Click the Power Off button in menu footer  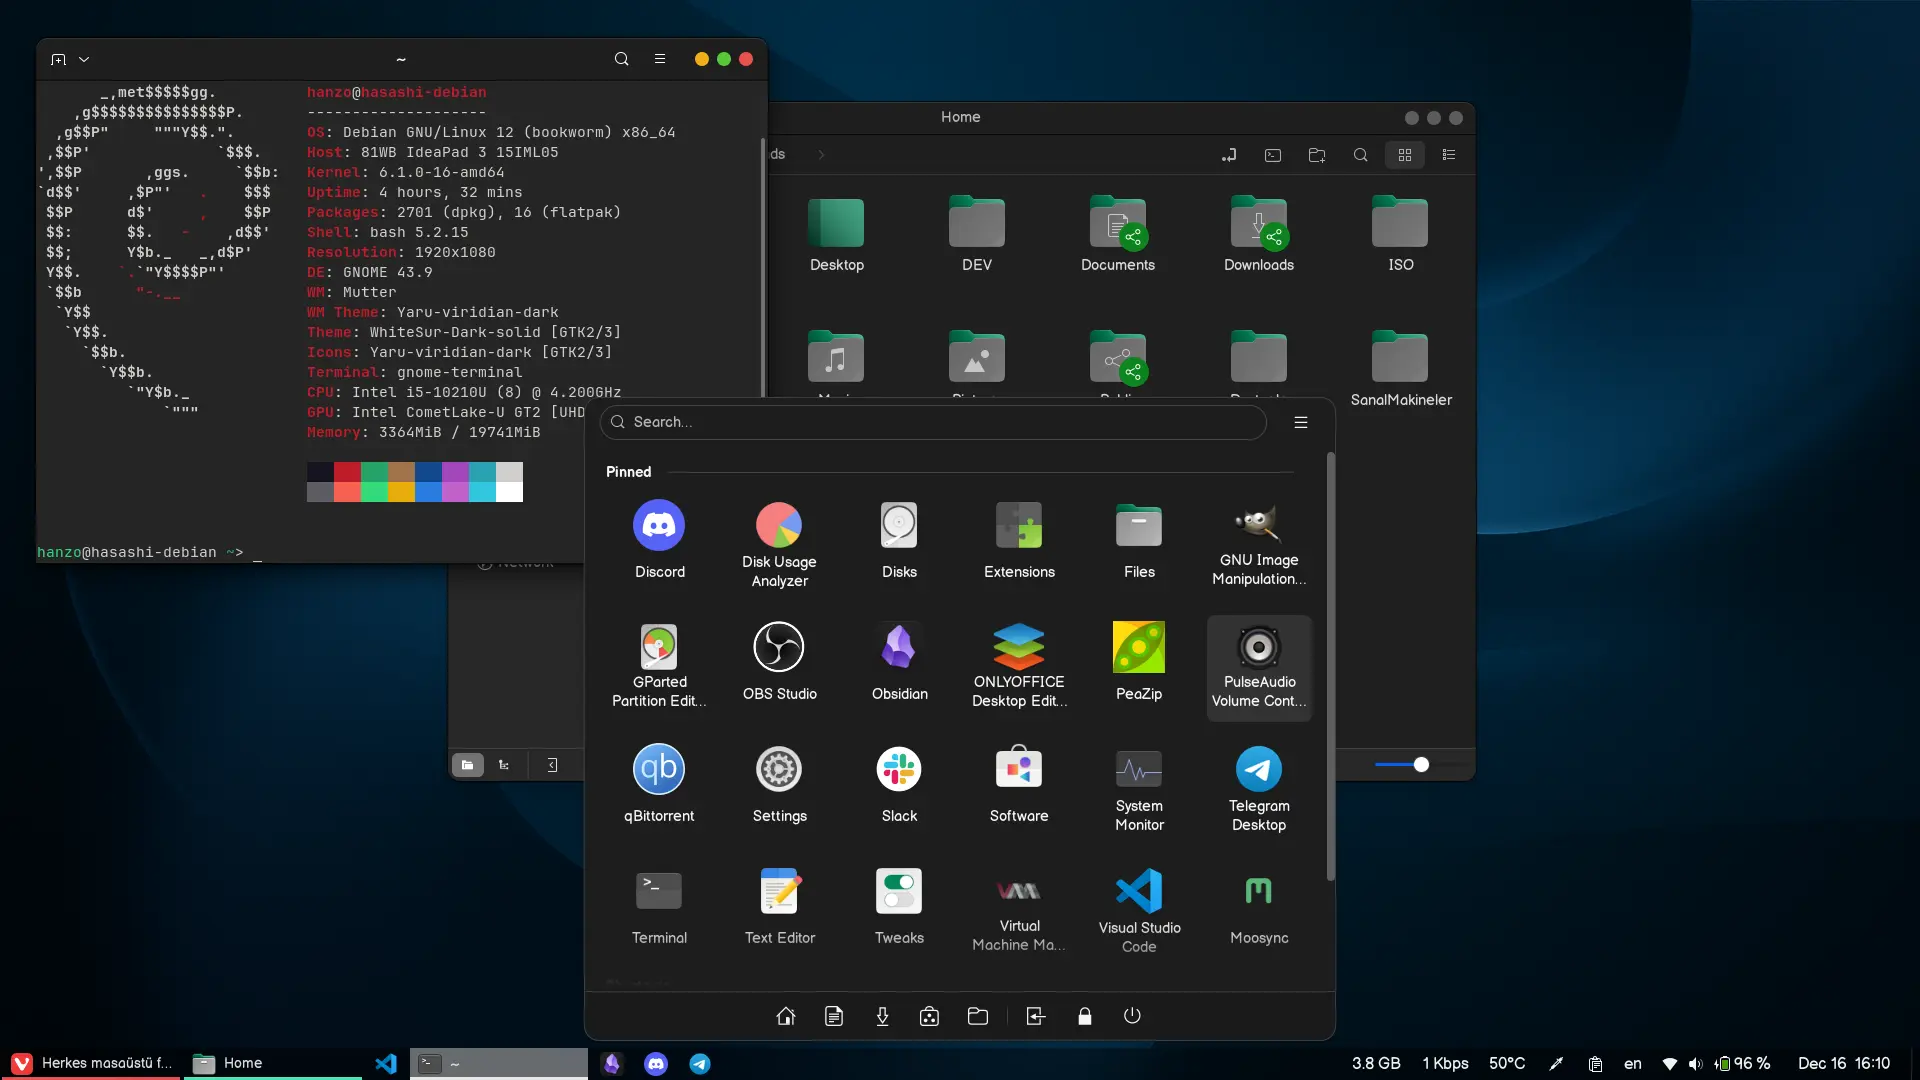1132,1016
